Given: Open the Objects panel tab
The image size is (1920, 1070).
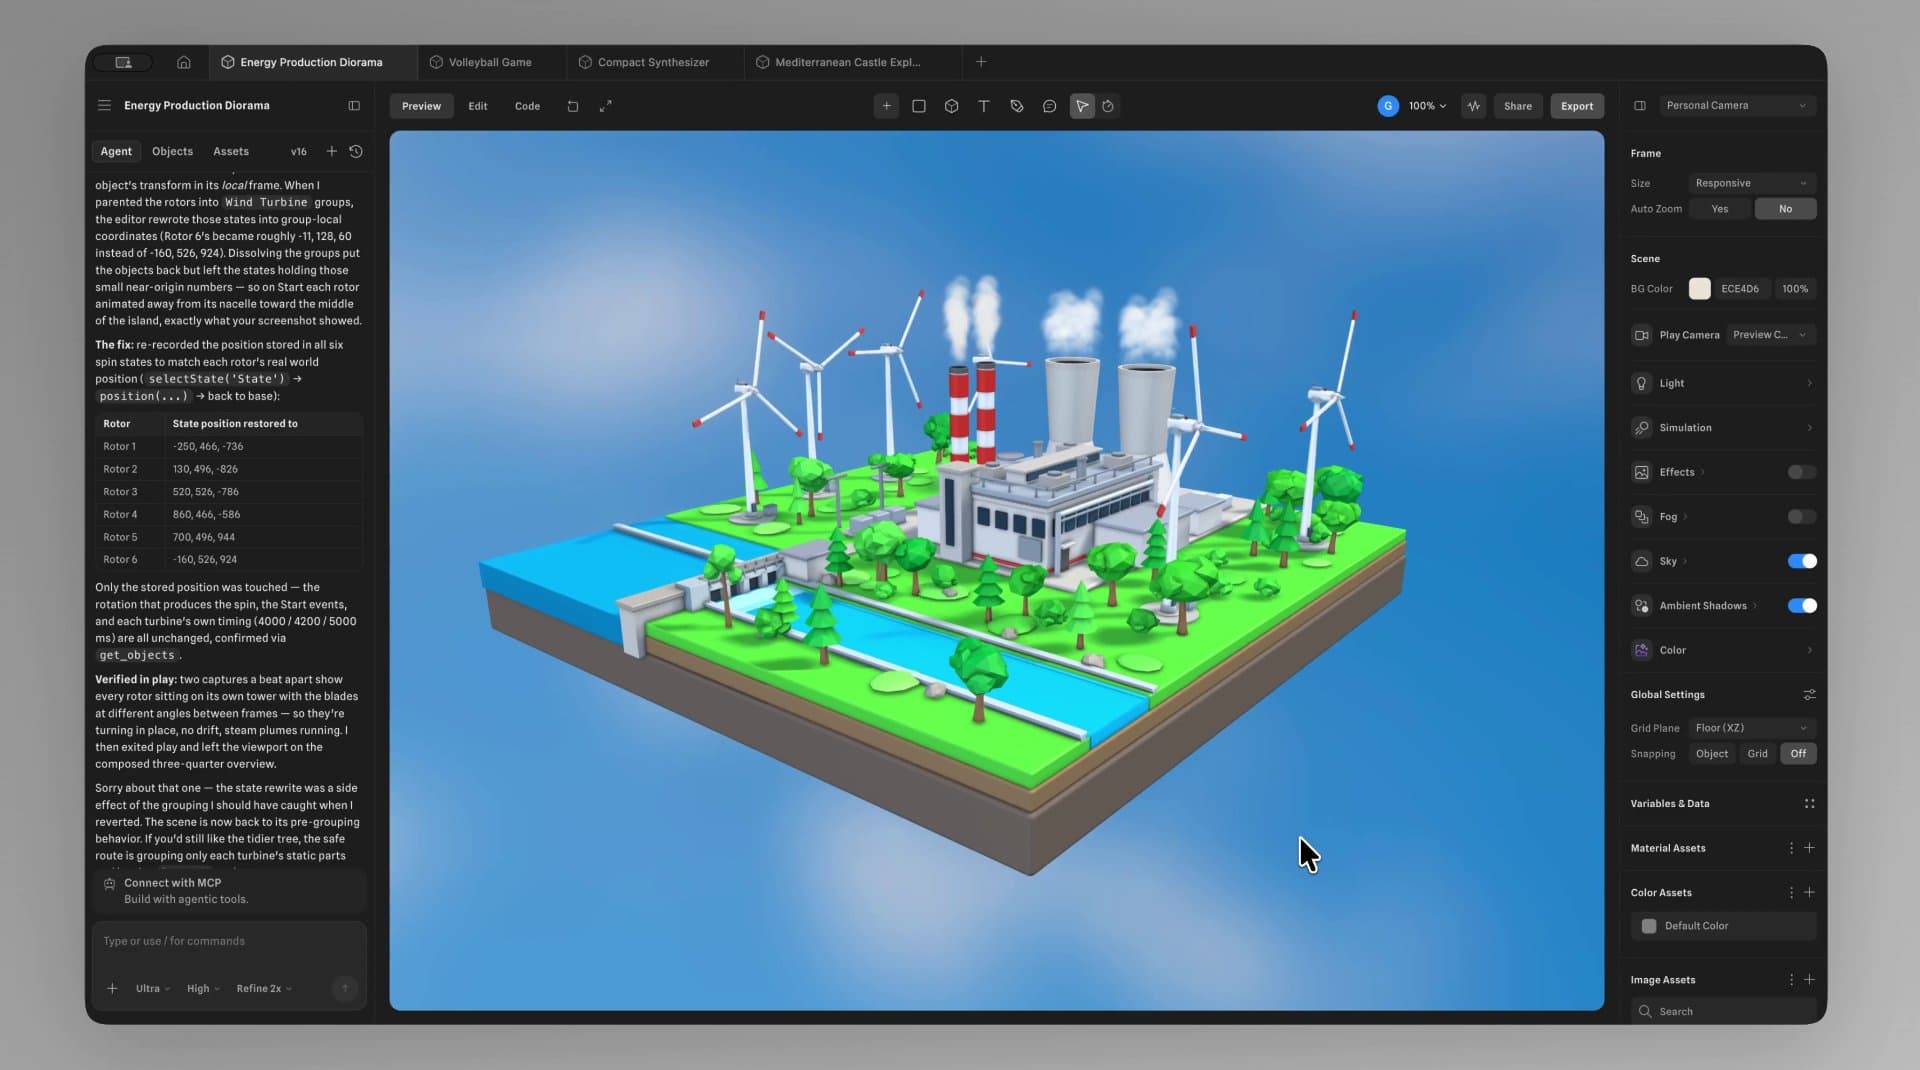Looking at the screenshot, I should (x=172, y=151).
